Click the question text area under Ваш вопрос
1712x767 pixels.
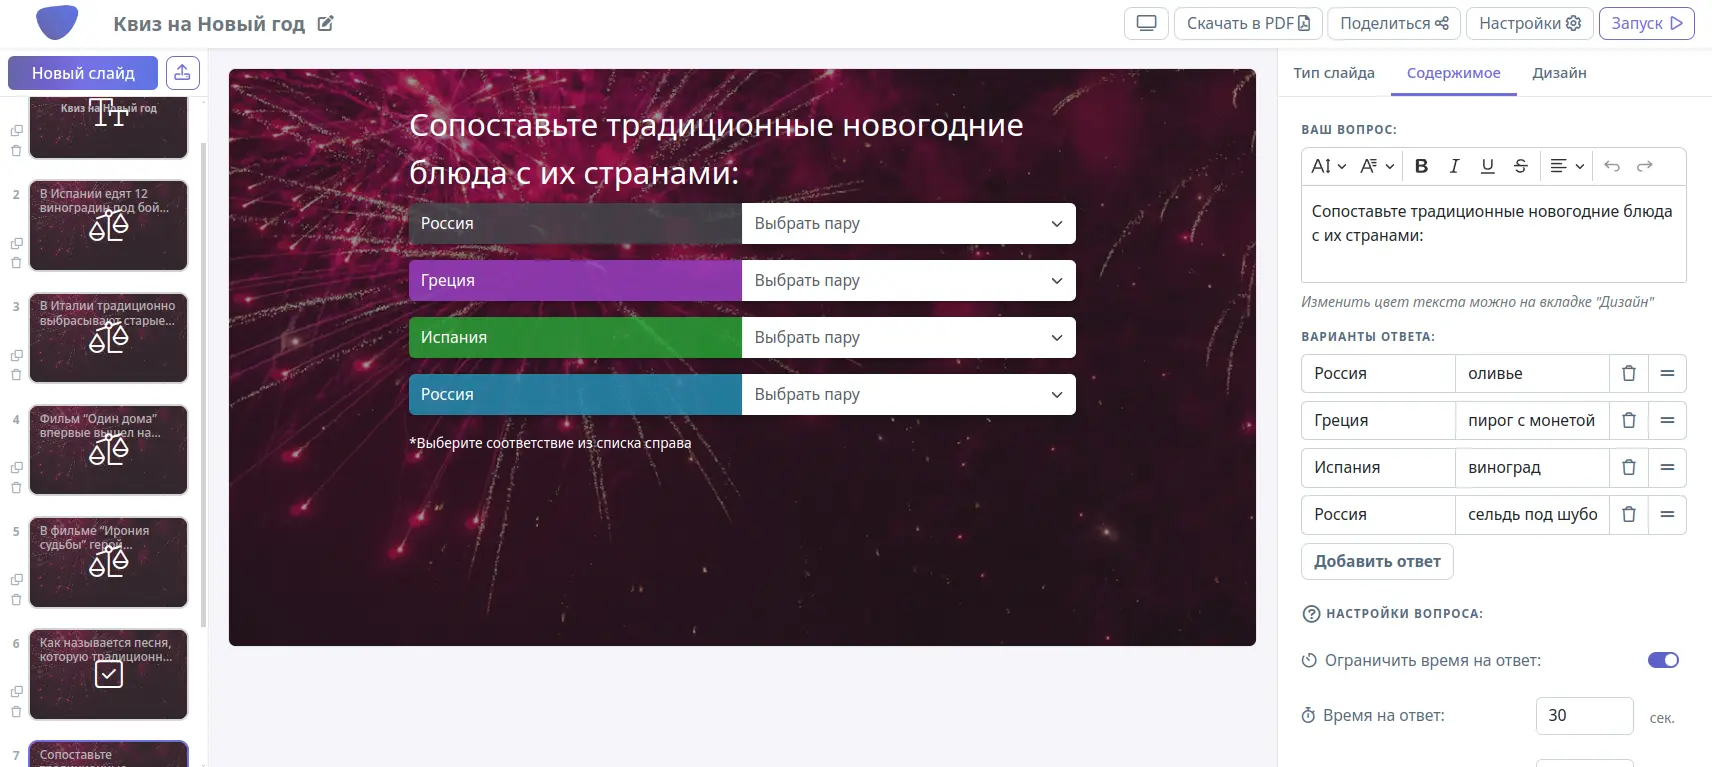click(x=1493, y=234)
